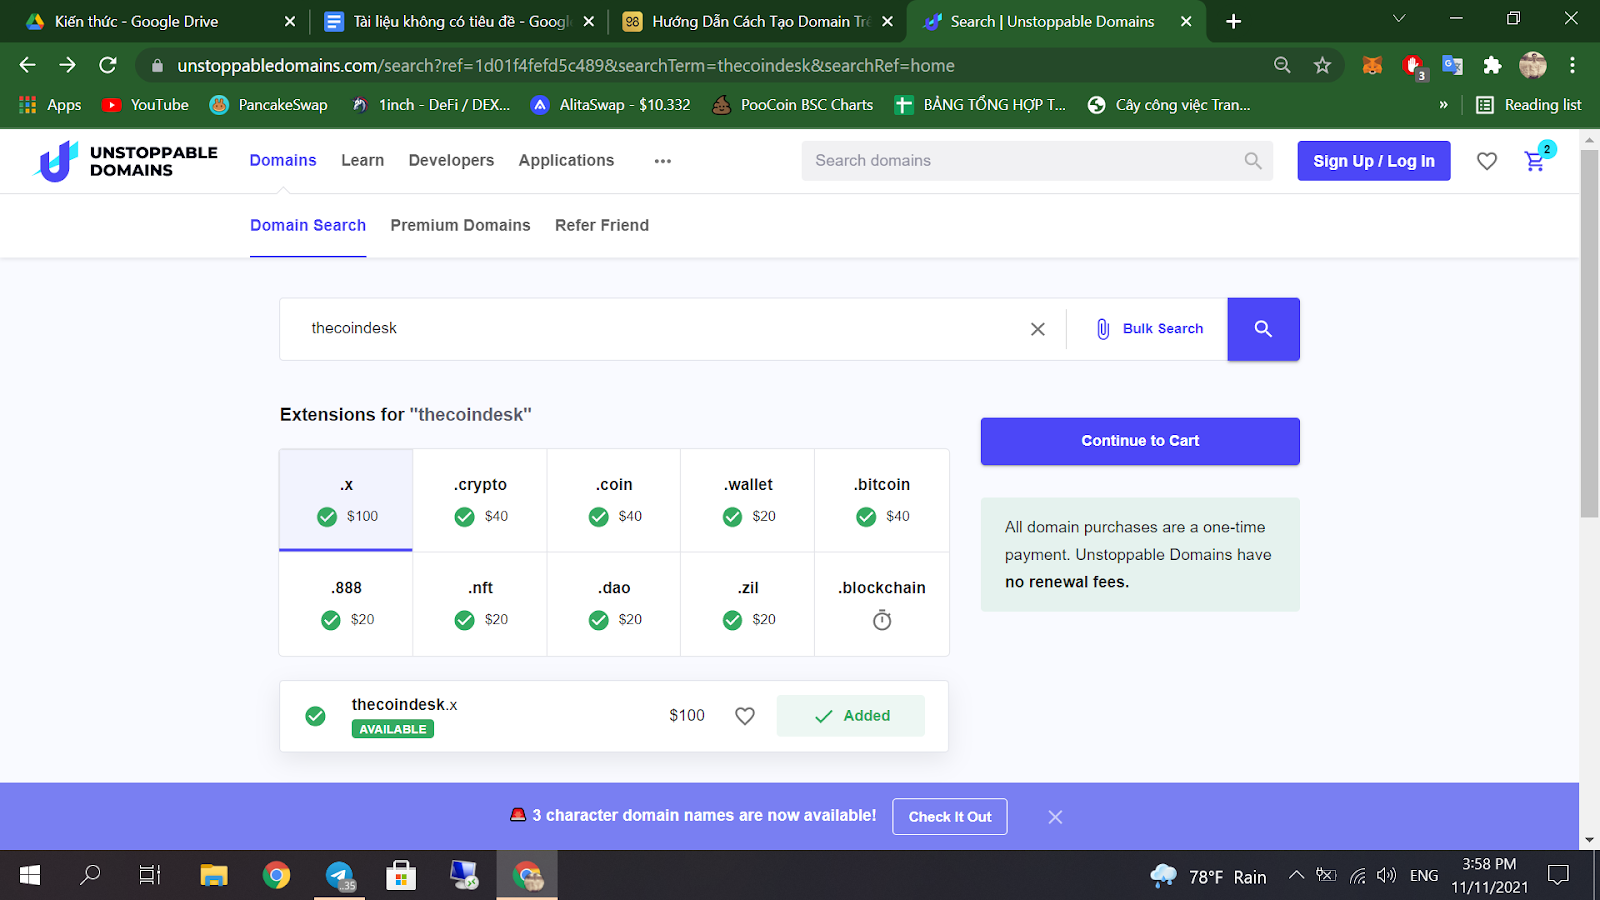Viewport: 1600px width, 900px height.
Task: Switch to the Kiến thức - Google Drive tab
Action: click(x=160, y=21)
